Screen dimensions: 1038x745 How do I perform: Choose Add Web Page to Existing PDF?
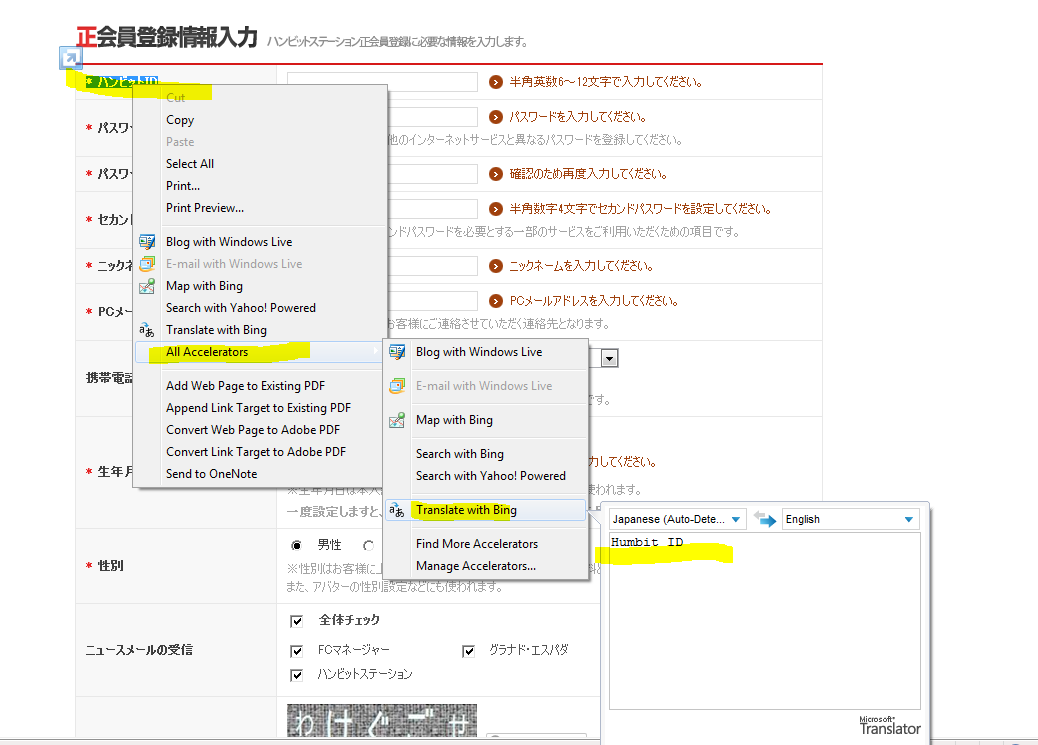tap(246, 386)
